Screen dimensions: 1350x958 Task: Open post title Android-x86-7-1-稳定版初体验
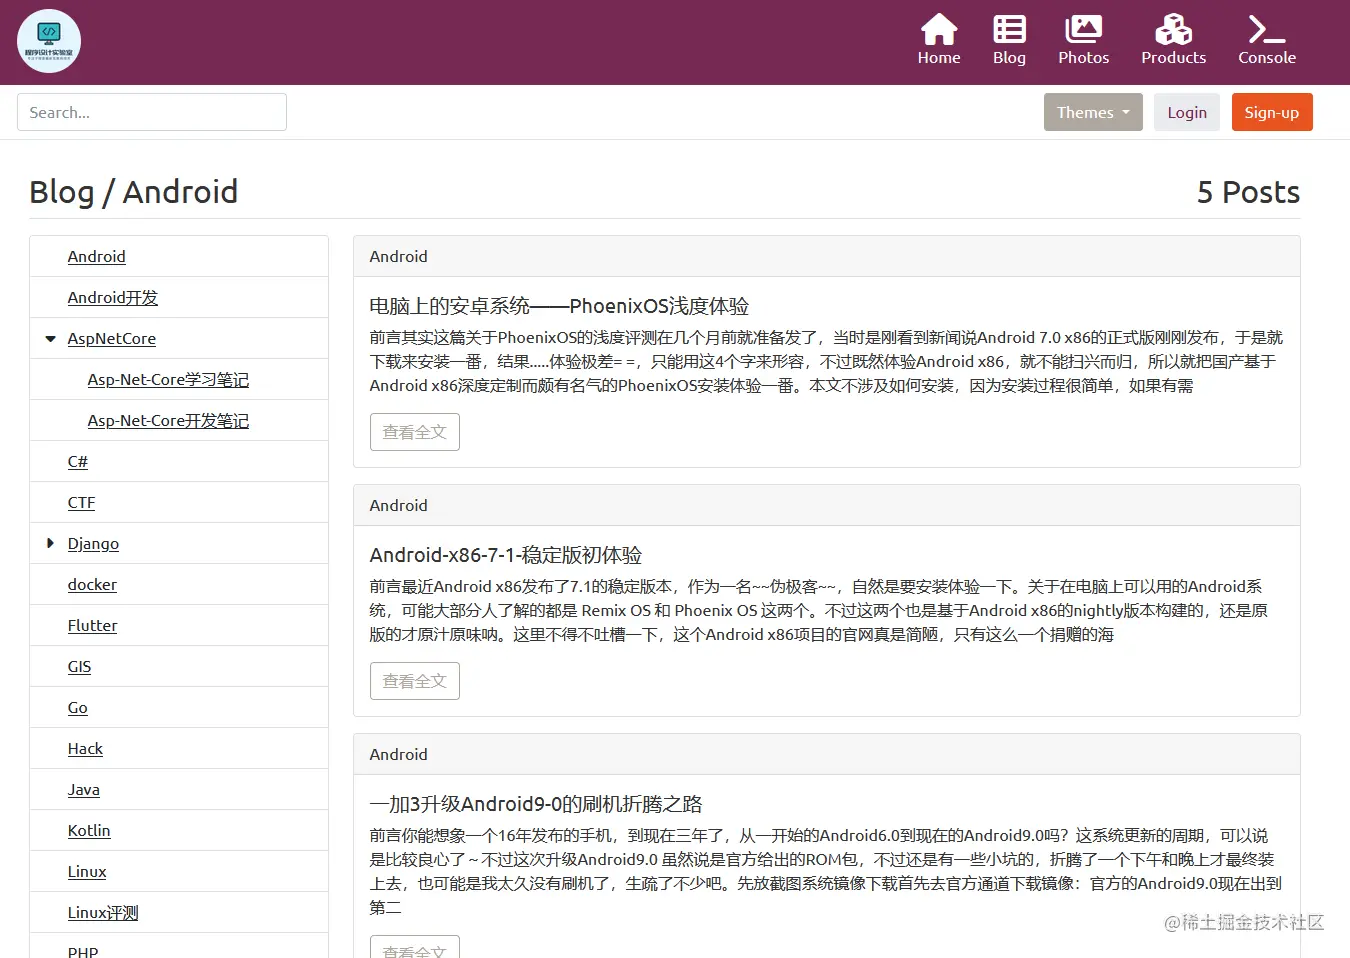pyautogui.click(x=505, y=555)
